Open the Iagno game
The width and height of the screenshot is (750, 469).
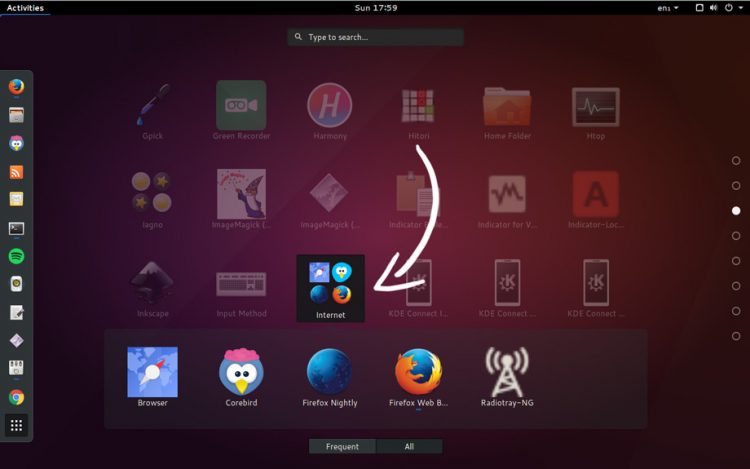click(x=152, y=200)
